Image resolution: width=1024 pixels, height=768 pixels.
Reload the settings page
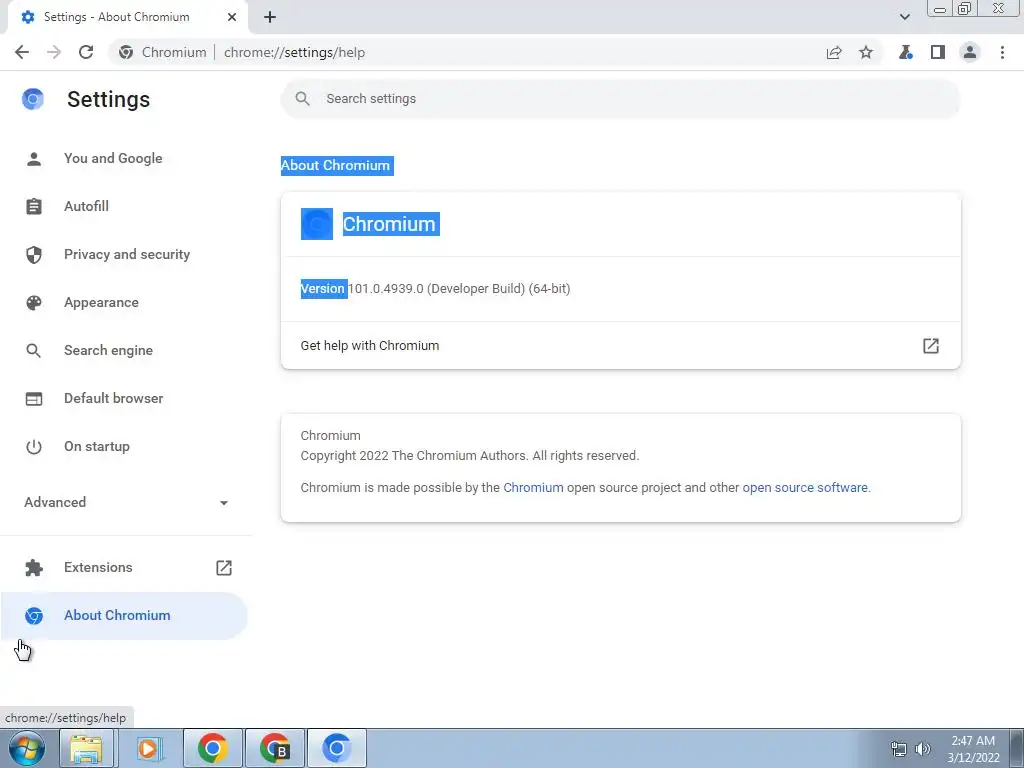pyautogui.click(x=86, y=52)
